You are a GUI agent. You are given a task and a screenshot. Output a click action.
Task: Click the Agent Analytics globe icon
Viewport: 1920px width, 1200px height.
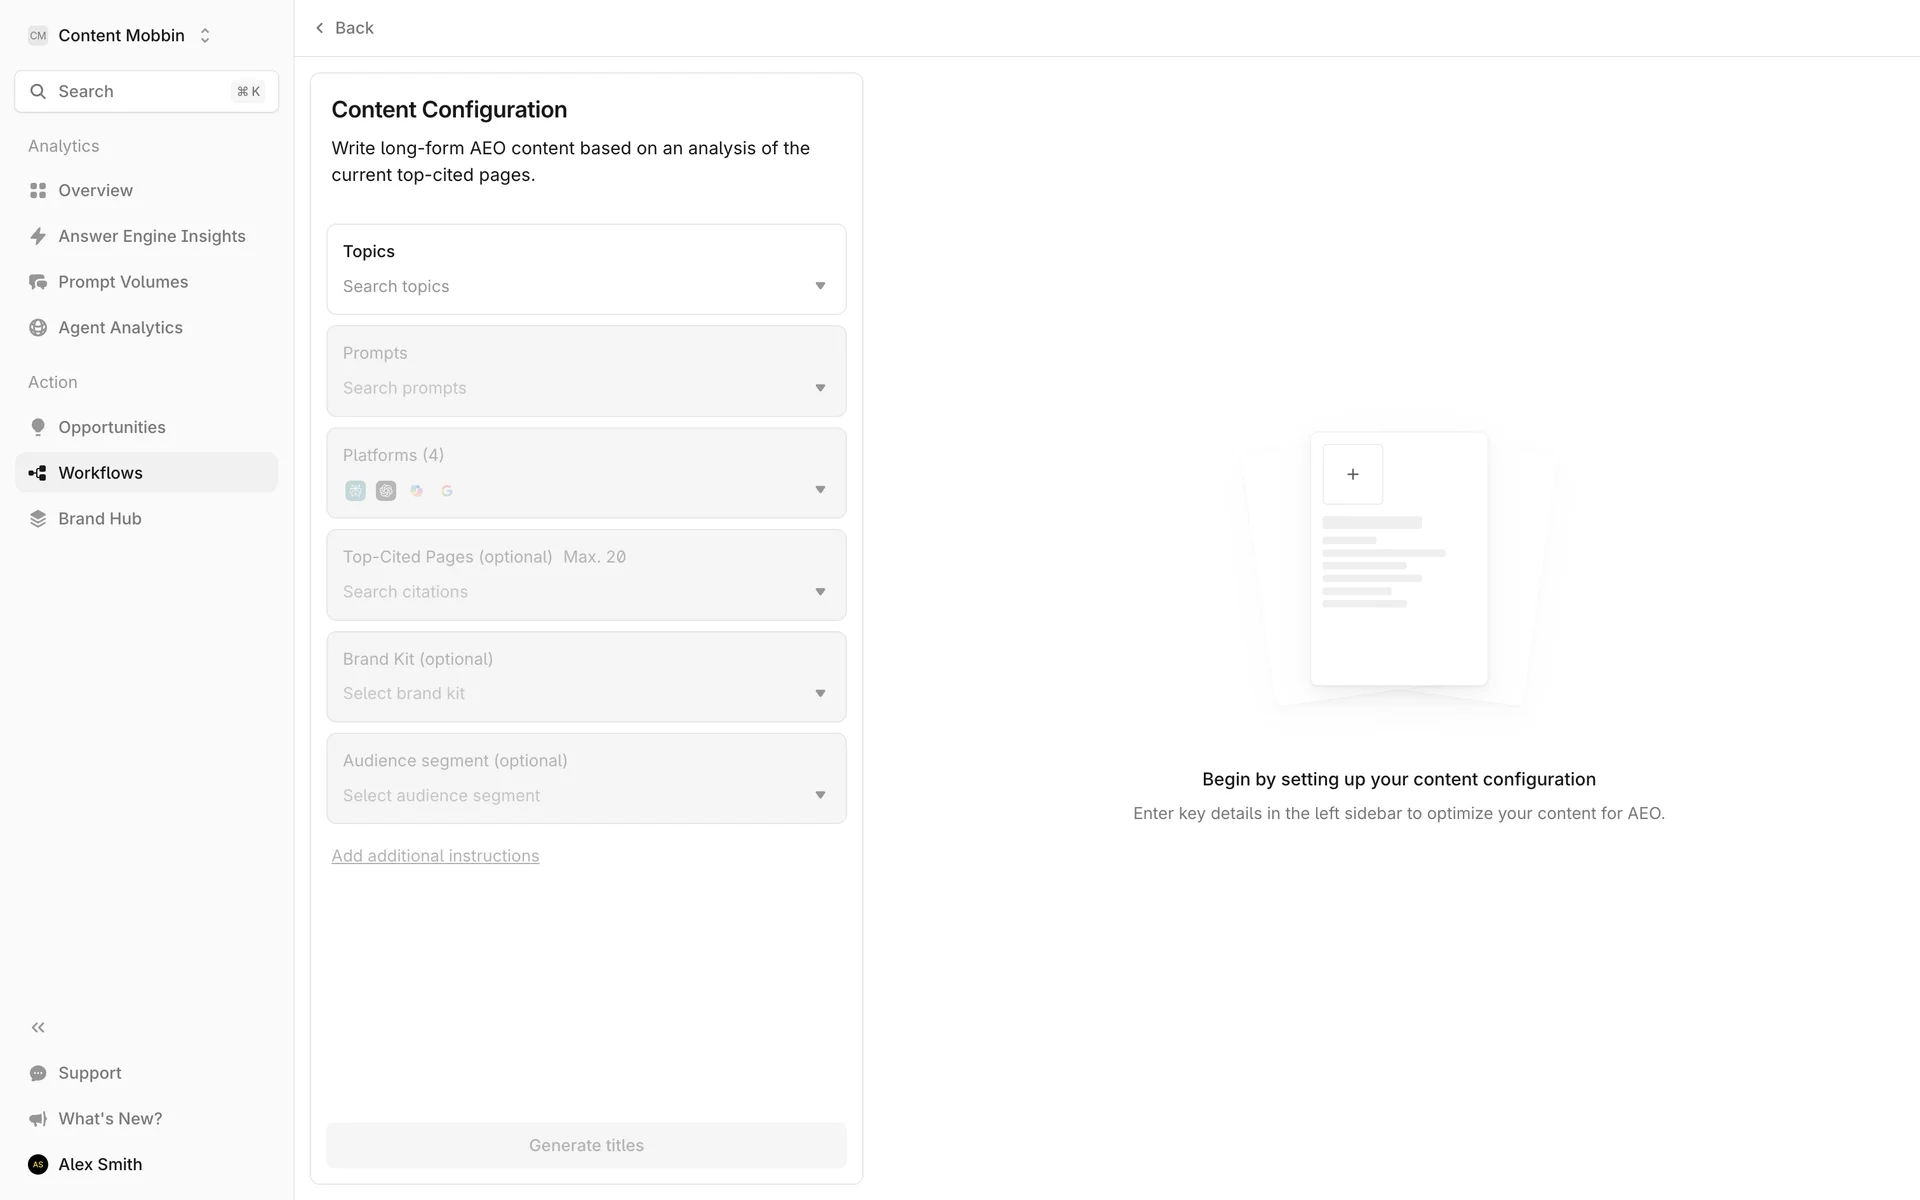click(x=38, y=328)
